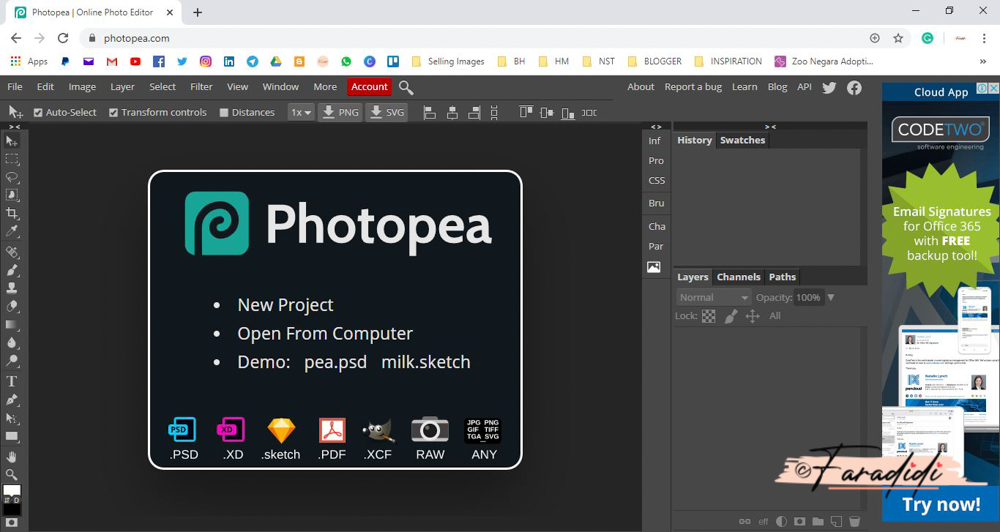Open the search magnifier in menu bar

point(406,87)
